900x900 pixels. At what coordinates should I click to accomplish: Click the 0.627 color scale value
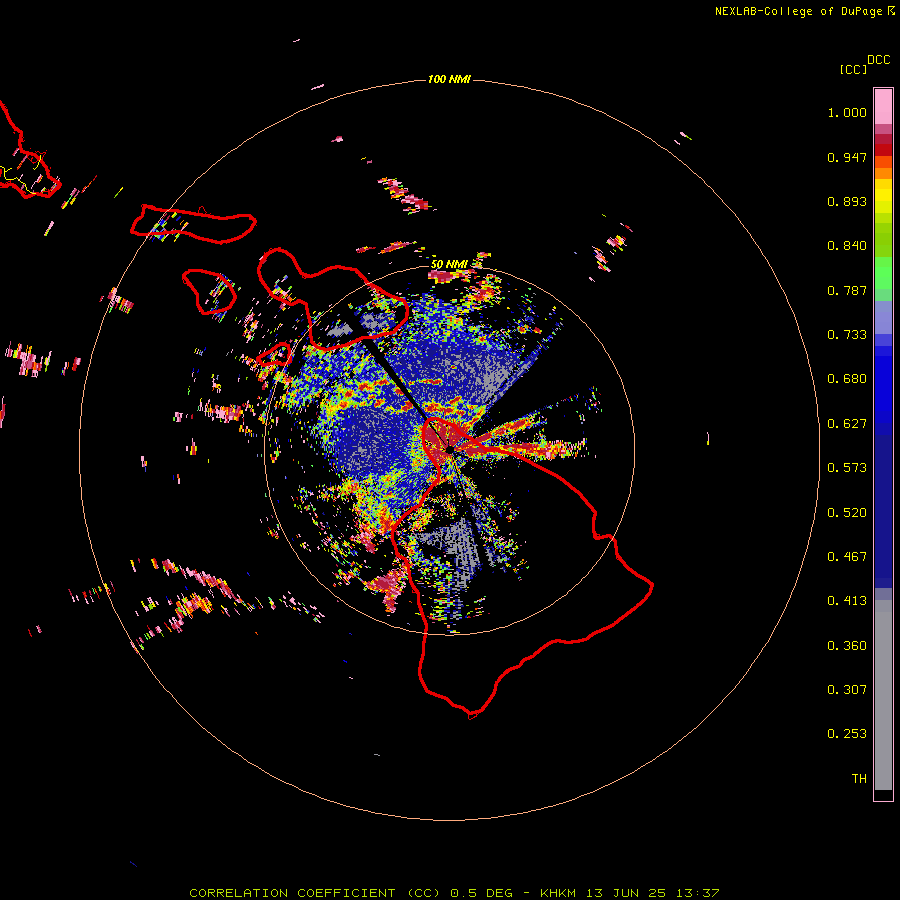click(x=847, y=424)
